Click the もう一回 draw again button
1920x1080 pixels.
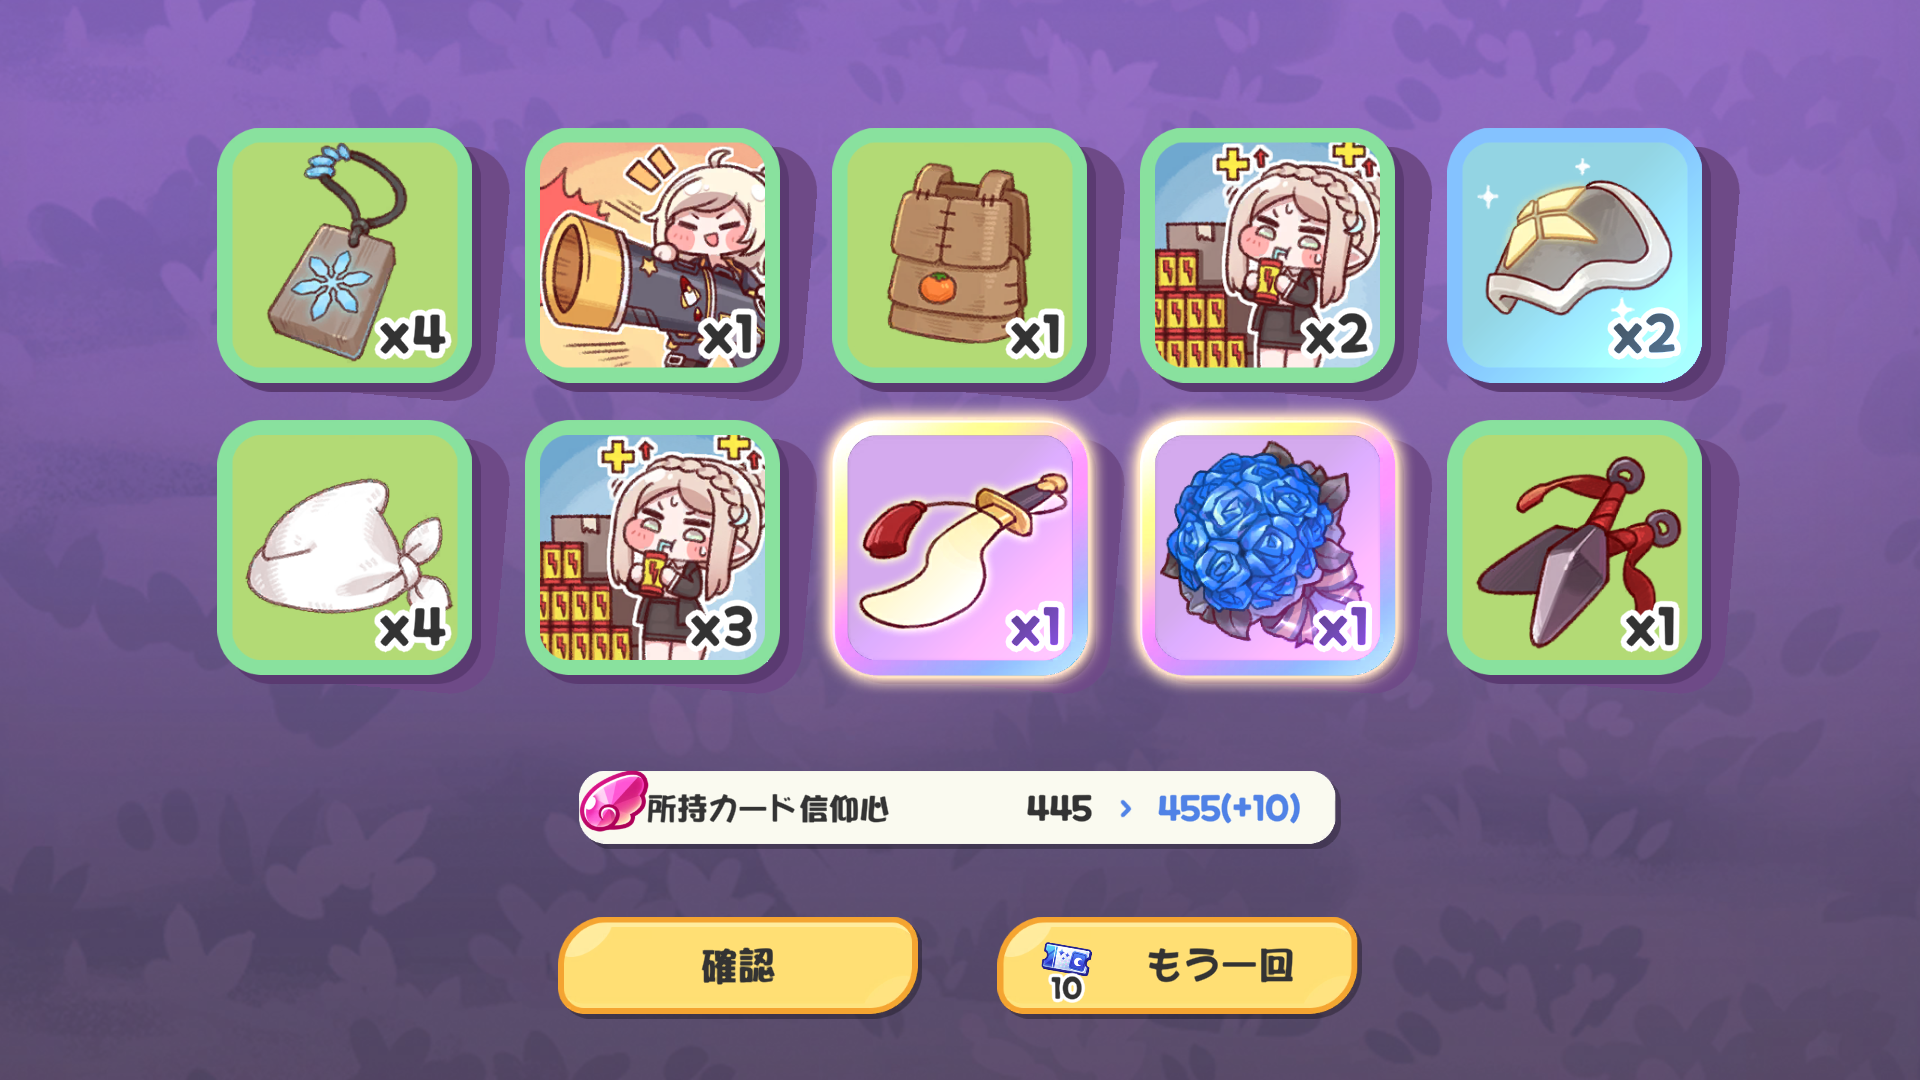coord(1177,965)
